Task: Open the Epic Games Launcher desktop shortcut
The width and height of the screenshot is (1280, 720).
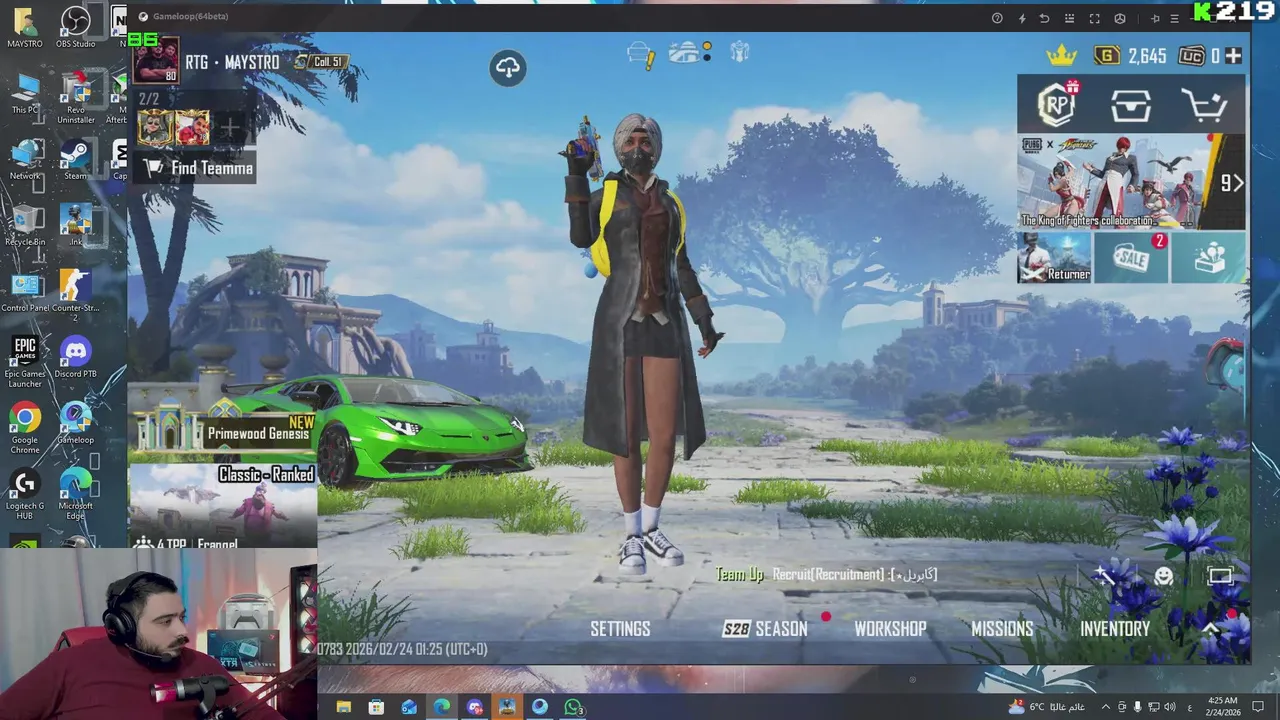Action: click(x=25, y=362)
